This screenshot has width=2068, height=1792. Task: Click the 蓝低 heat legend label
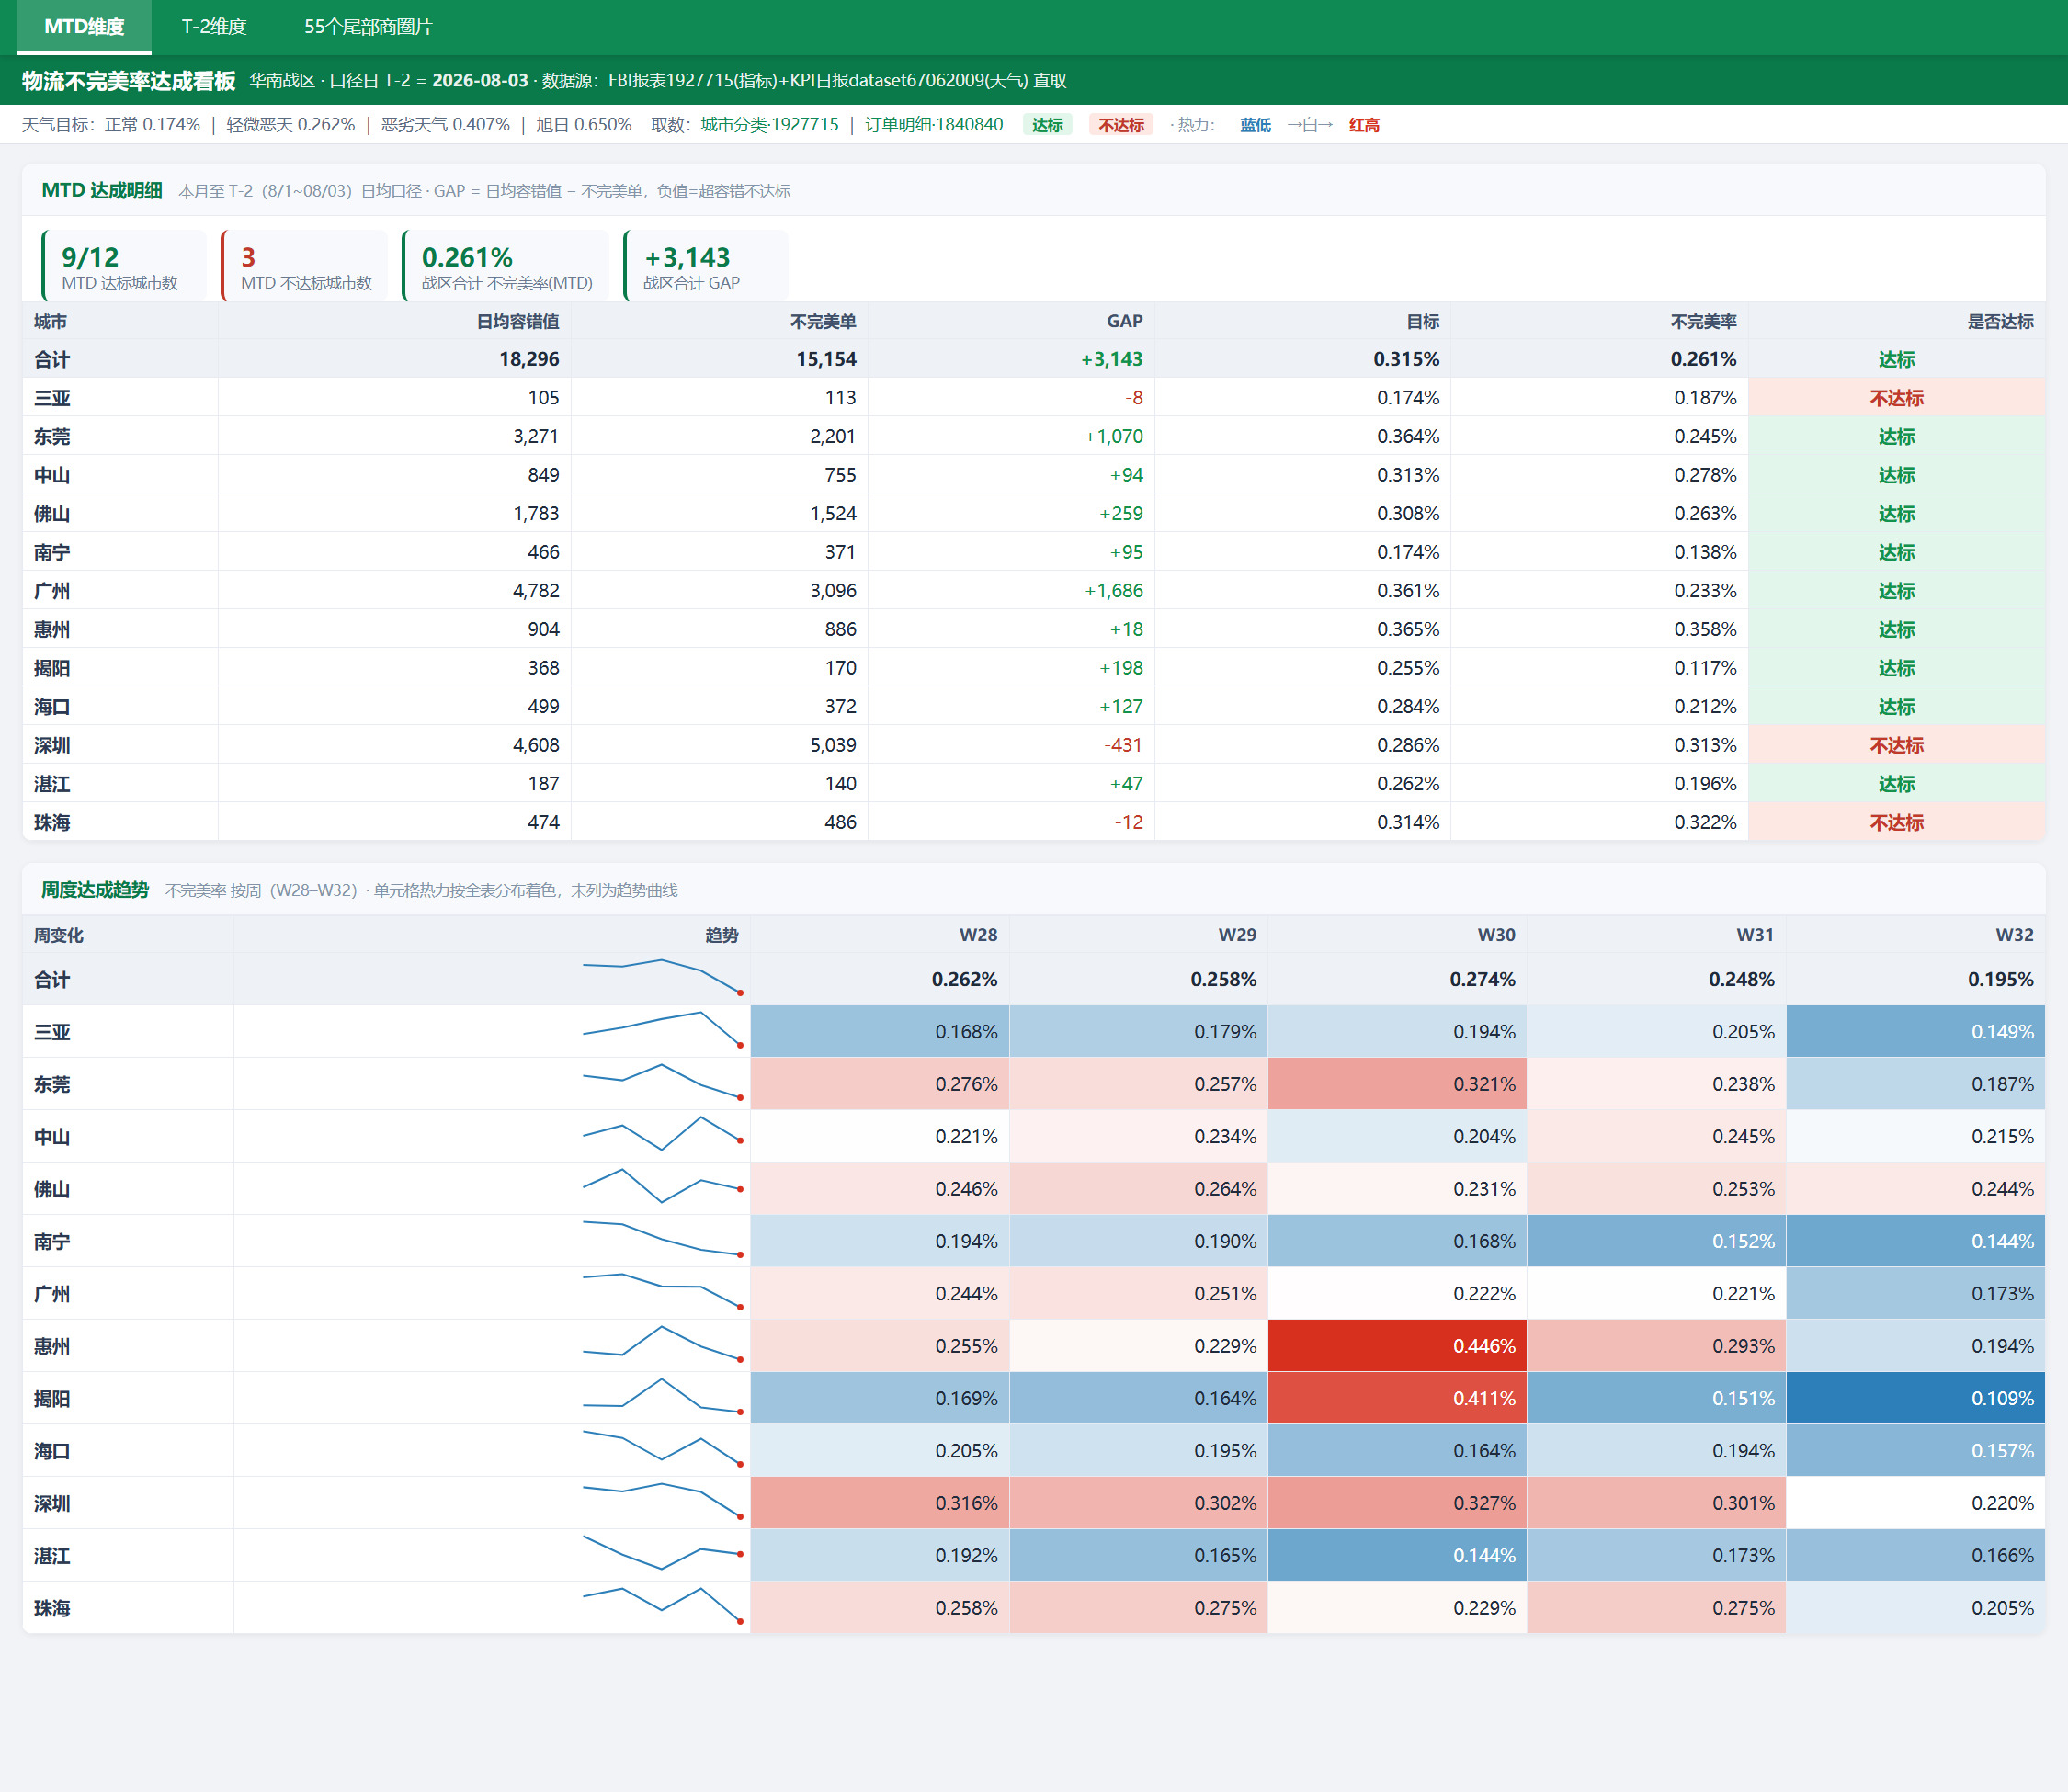[1255, 125]
